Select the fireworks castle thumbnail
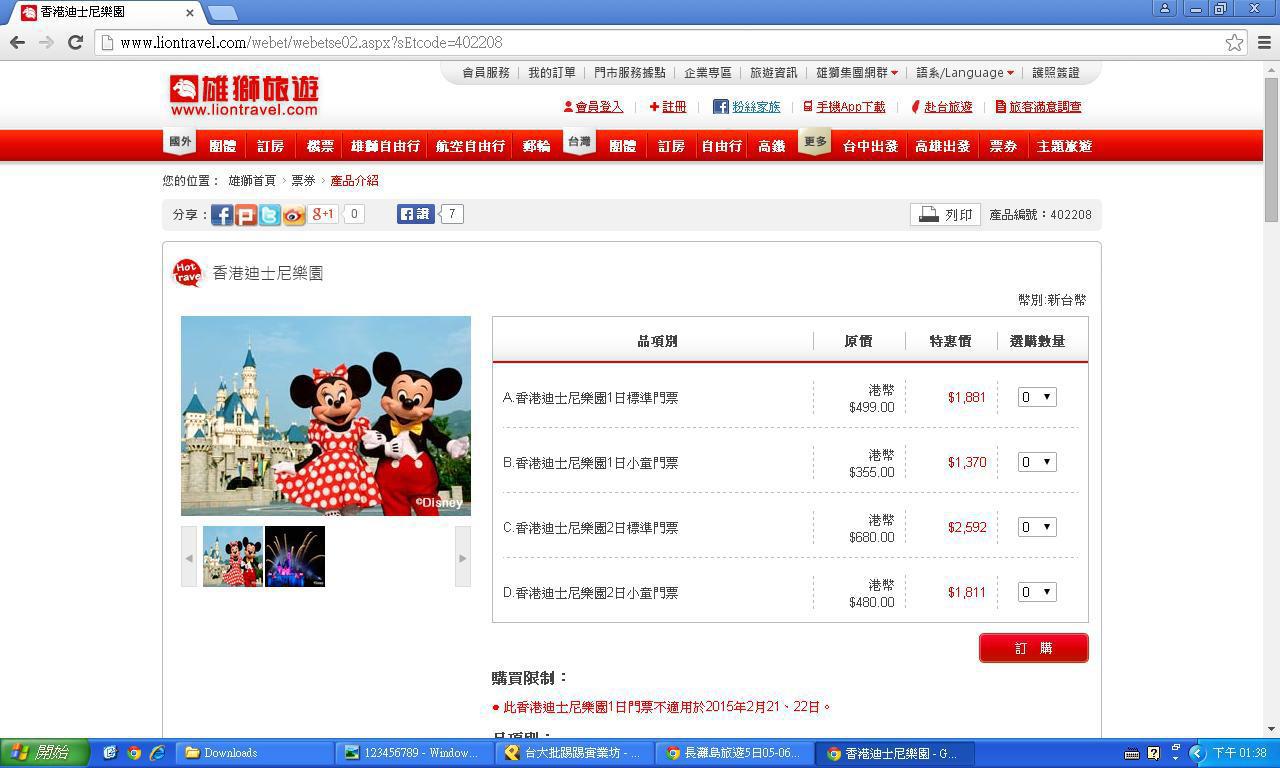This screenshot has height=768, width=1280. point(295,557)
